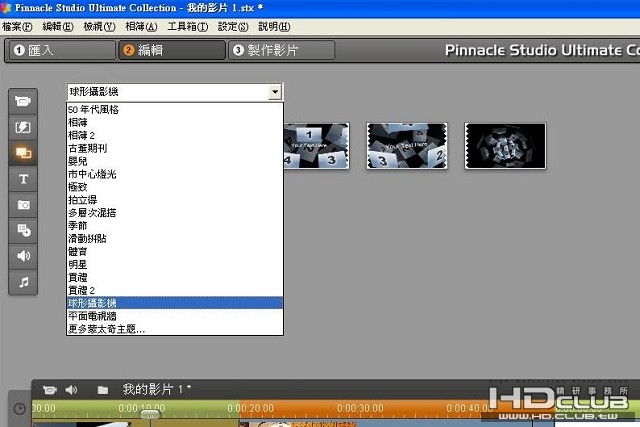Select '更多蒙太奇主題...' entry
Image resolution: width=640 pixels, height=427 pixels.
coord(175,329)
